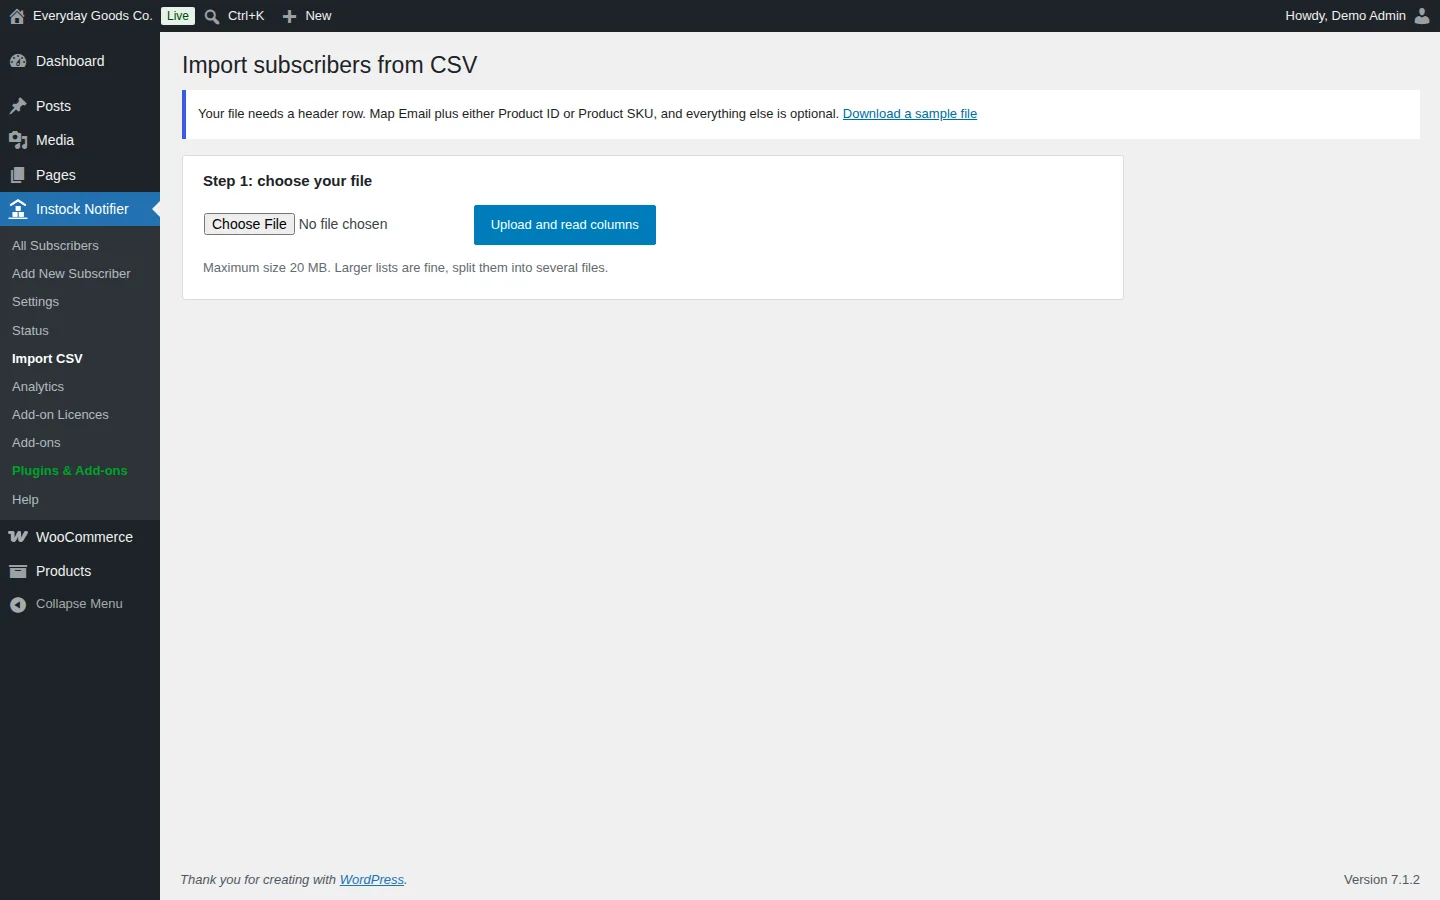The height and width of the screenshot is (900, 1440).
Task: Click the WooCommerce logo icon
Action: click(x=18, y=537)
